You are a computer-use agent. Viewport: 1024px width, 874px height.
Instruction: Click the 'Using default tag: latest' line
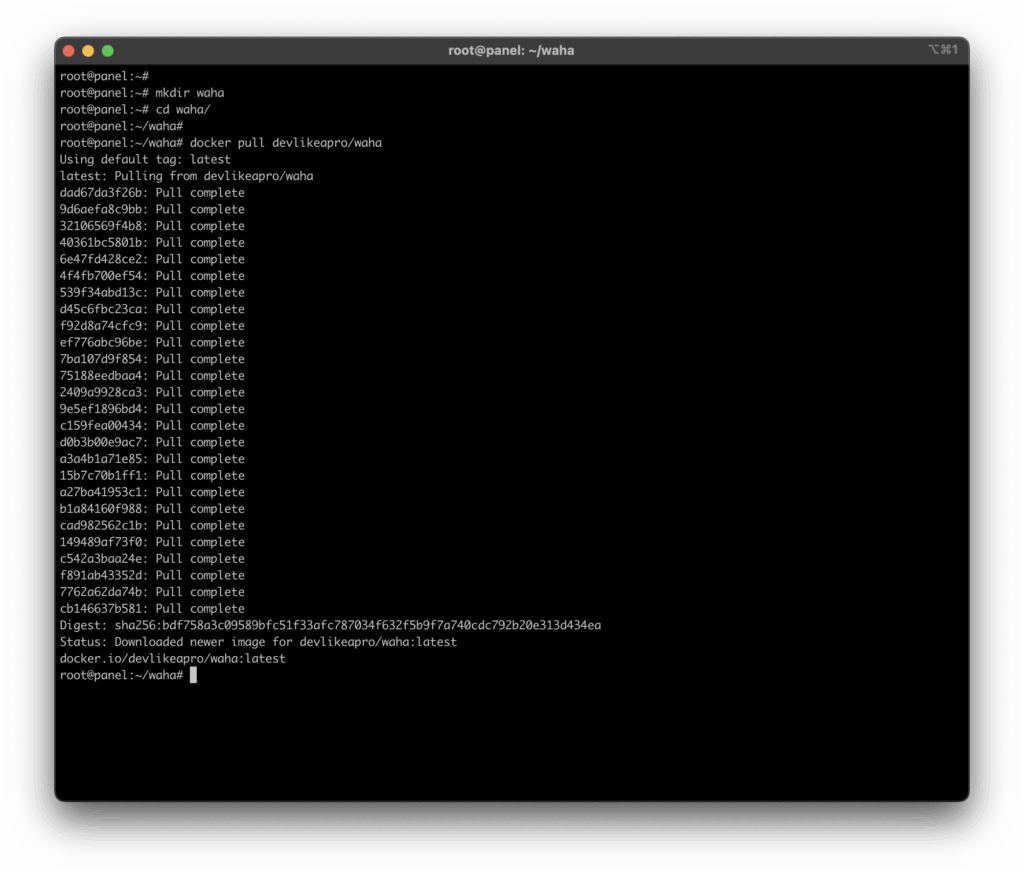(145, 160)
